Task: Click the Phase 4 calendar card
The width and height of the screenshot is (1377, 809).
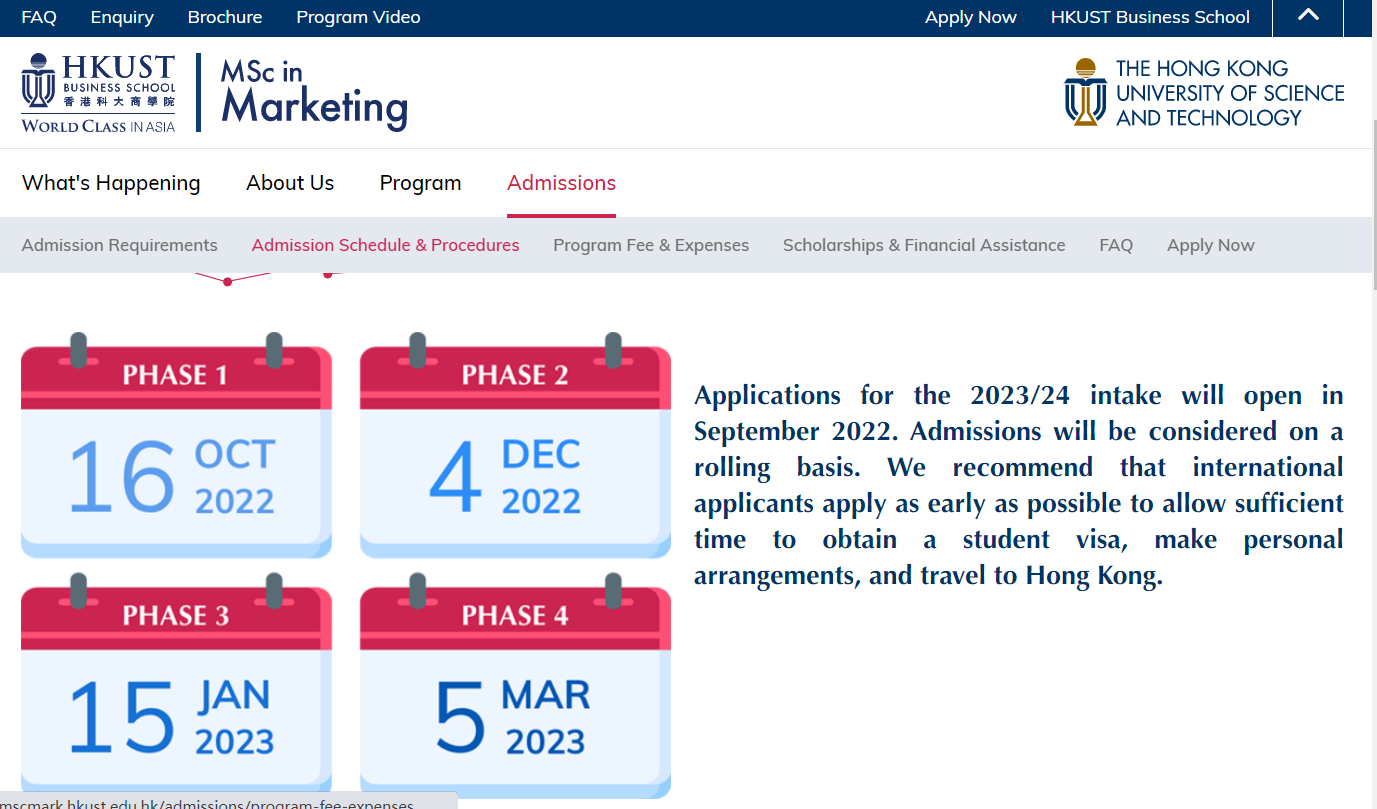Action: click(x=515, y=686)
